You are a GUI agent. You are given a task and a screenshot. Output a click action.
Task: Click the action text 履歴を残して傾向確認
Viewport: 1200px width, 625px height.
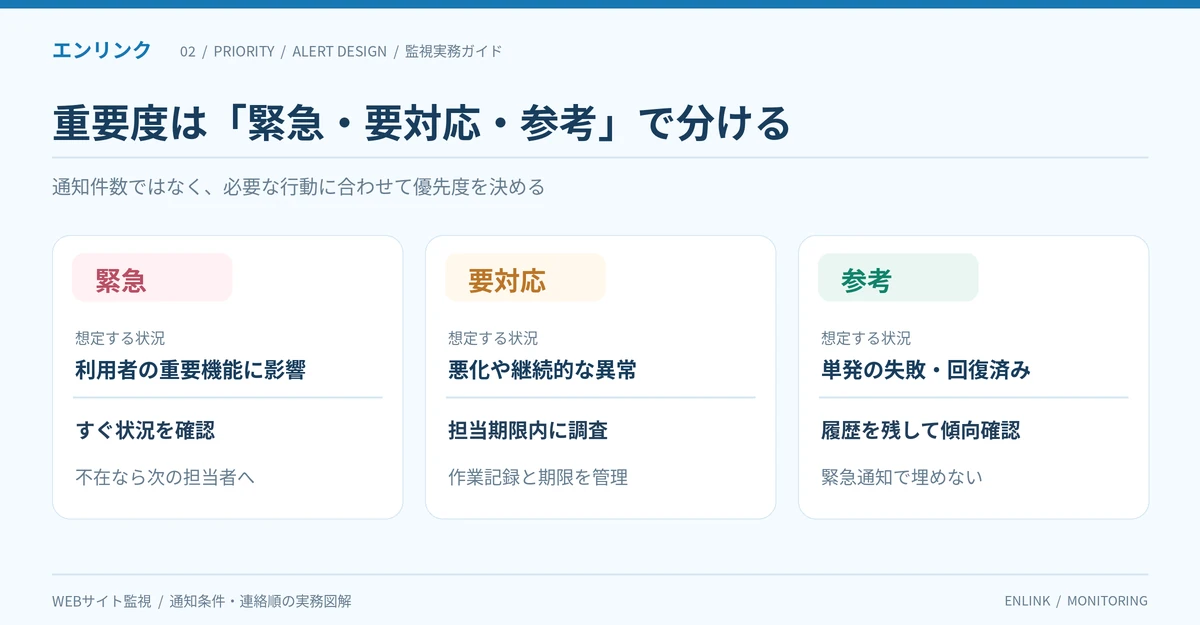tap(921, 430)
